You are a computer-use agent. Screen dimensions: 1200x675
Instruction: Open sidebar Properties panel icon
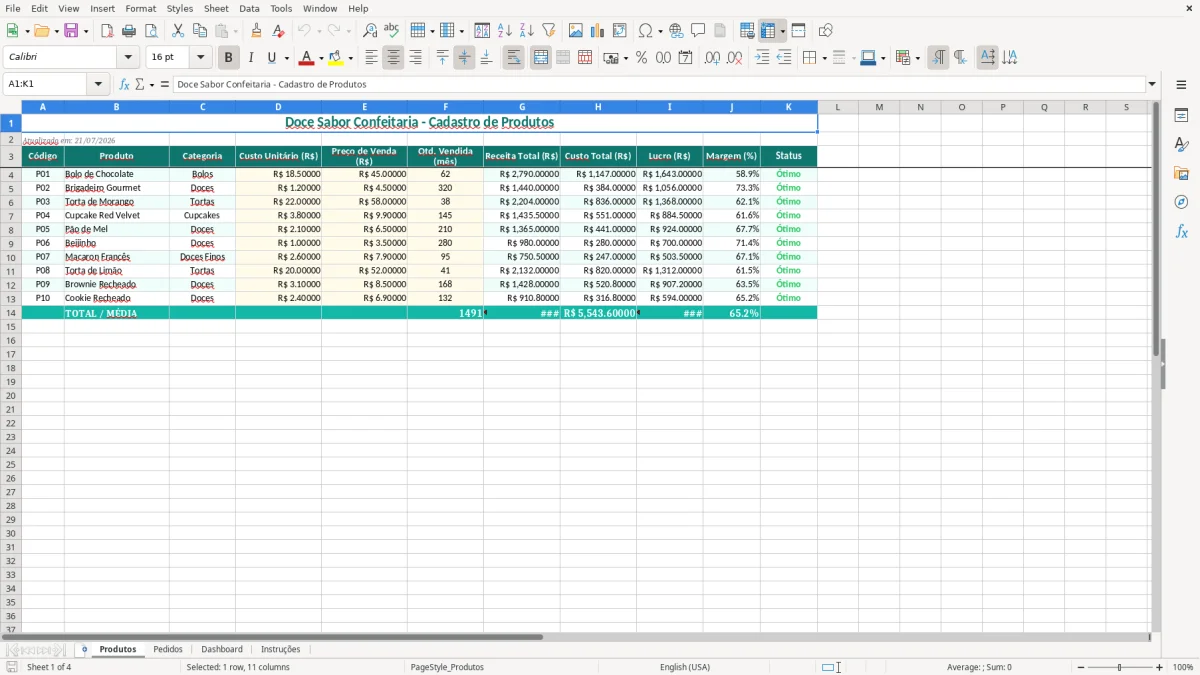coord(1181,115)
